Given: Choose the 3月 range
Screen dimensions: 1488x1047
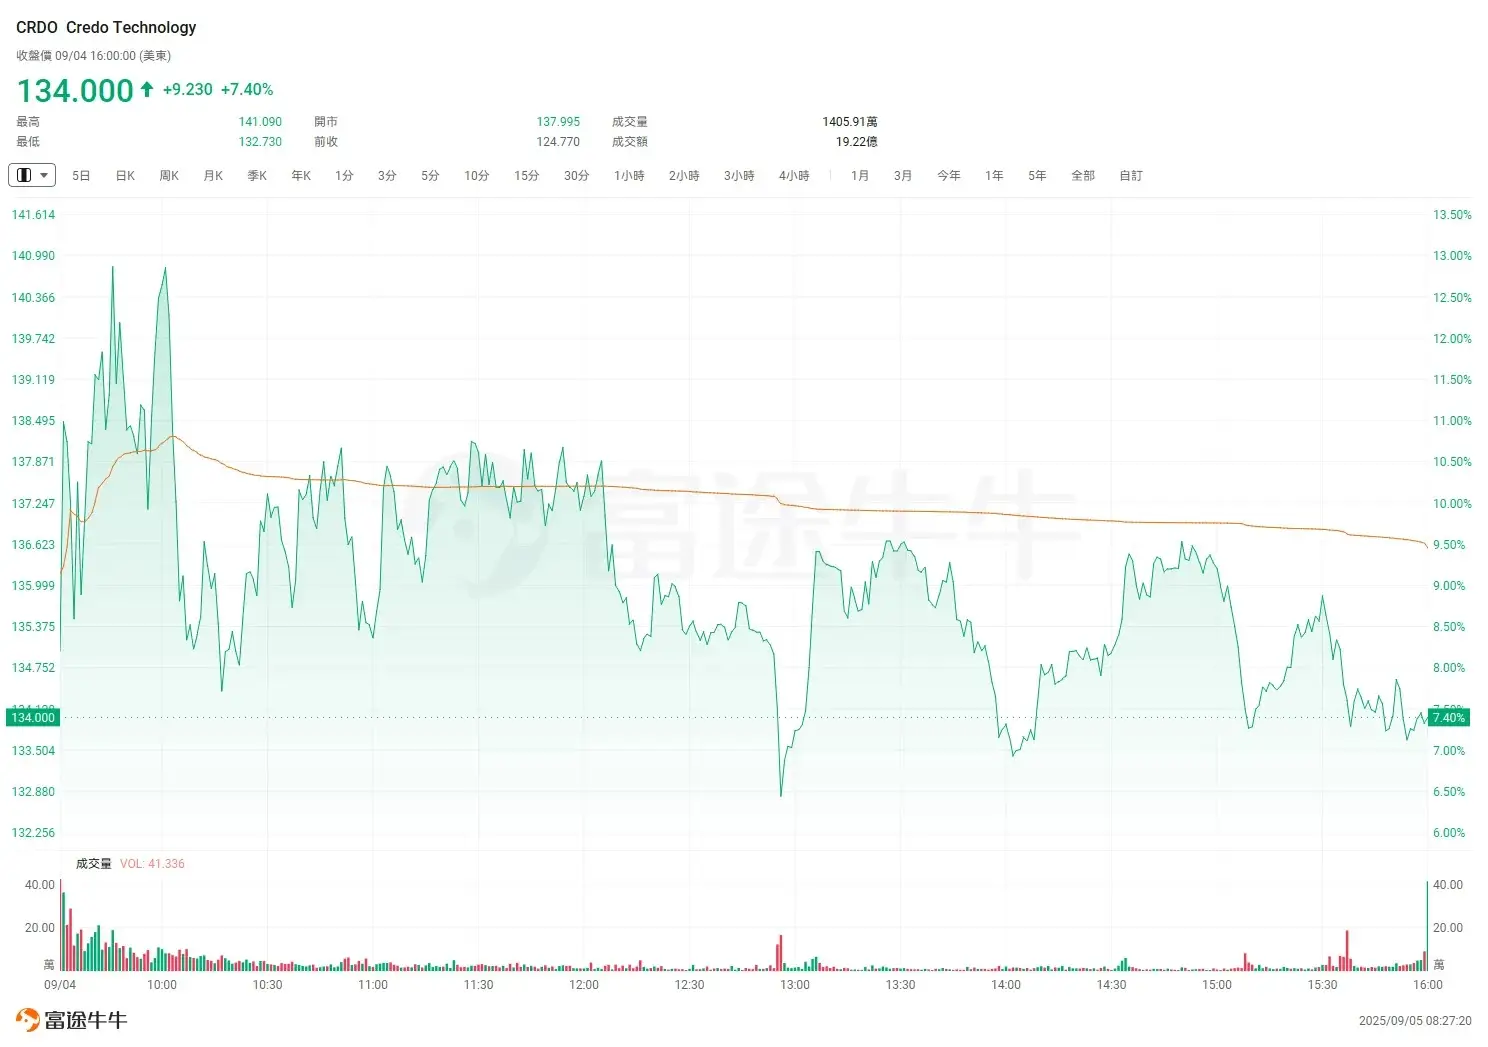Looking at the screenshot, I should (903, 176).
